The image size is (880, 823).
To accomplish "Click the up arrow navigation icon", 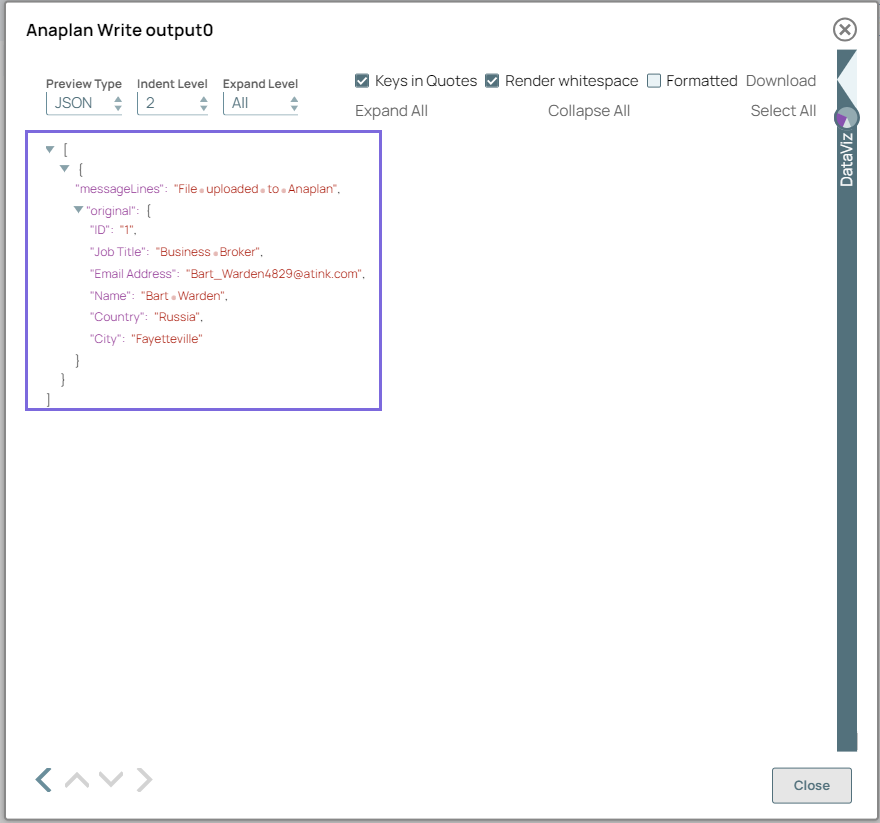I will [77, 779].
